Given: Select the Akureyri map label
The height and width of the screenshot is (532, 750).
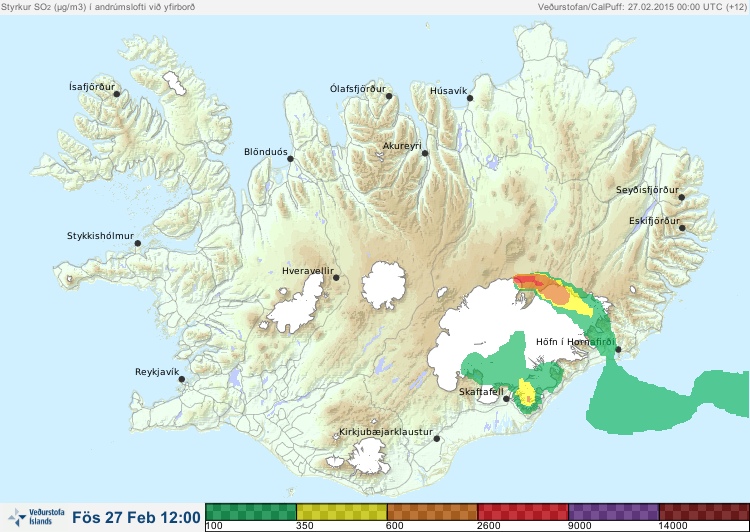Looking at the screenshot, I should (402, 146).
